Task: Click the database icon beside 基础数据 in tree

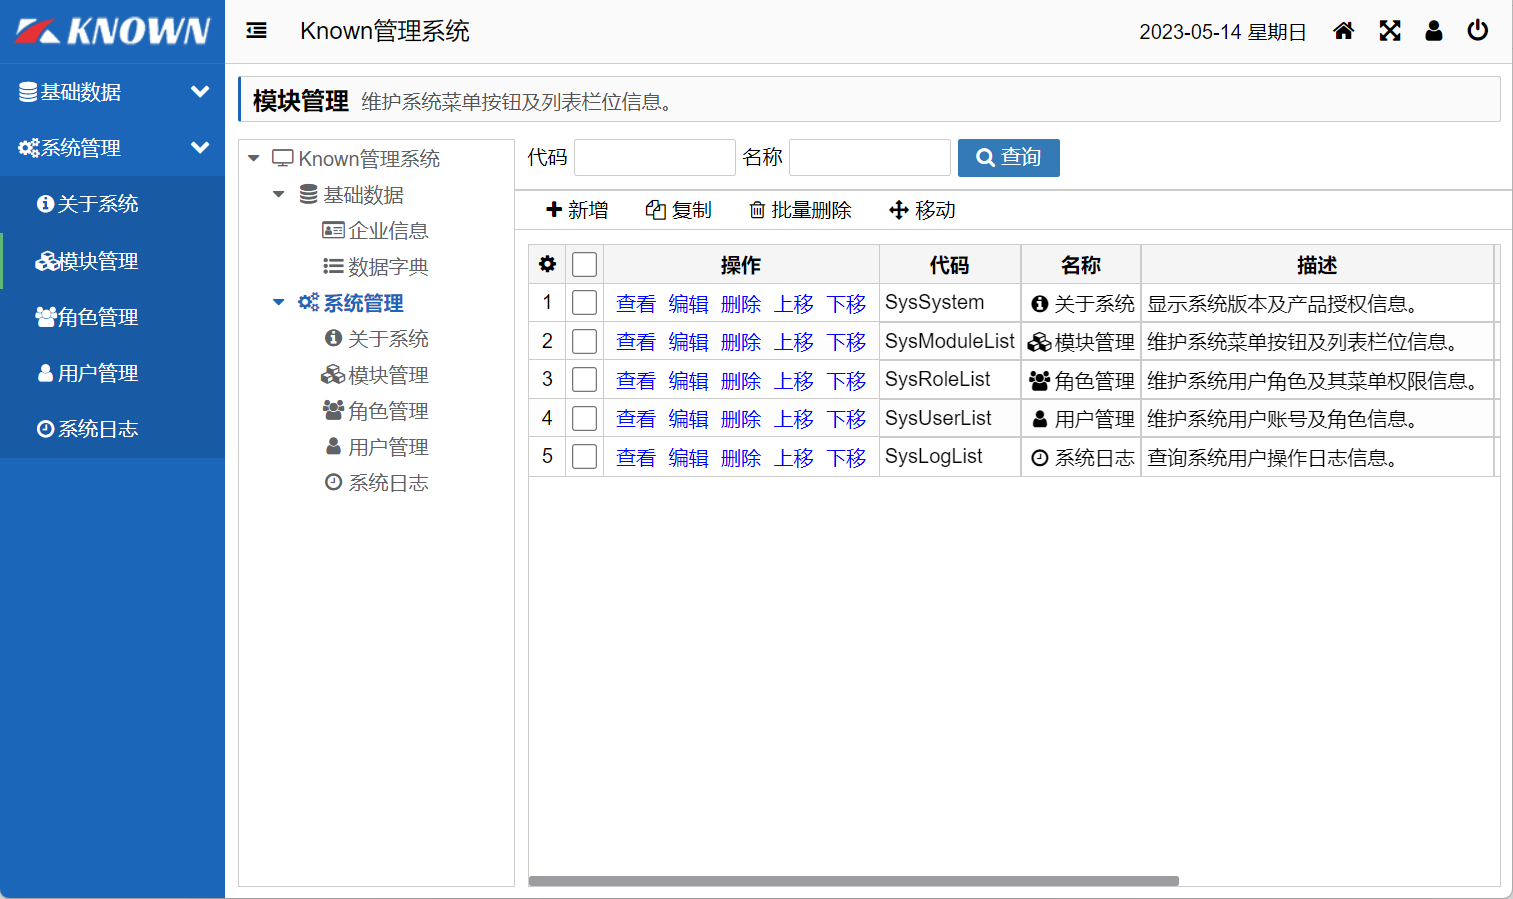Action: coord(309,194)
